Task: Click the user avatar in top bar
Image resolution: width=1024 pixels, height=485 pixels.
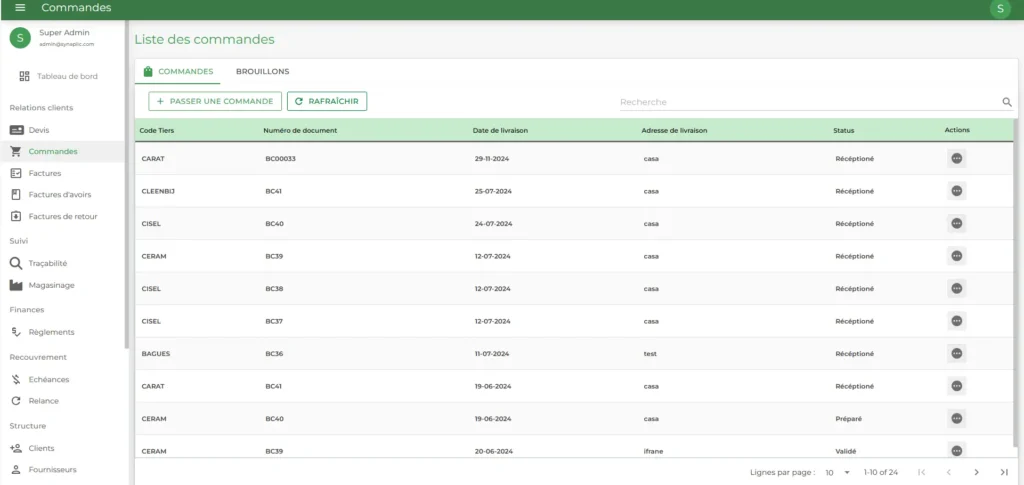Action: click(1000, 8)
